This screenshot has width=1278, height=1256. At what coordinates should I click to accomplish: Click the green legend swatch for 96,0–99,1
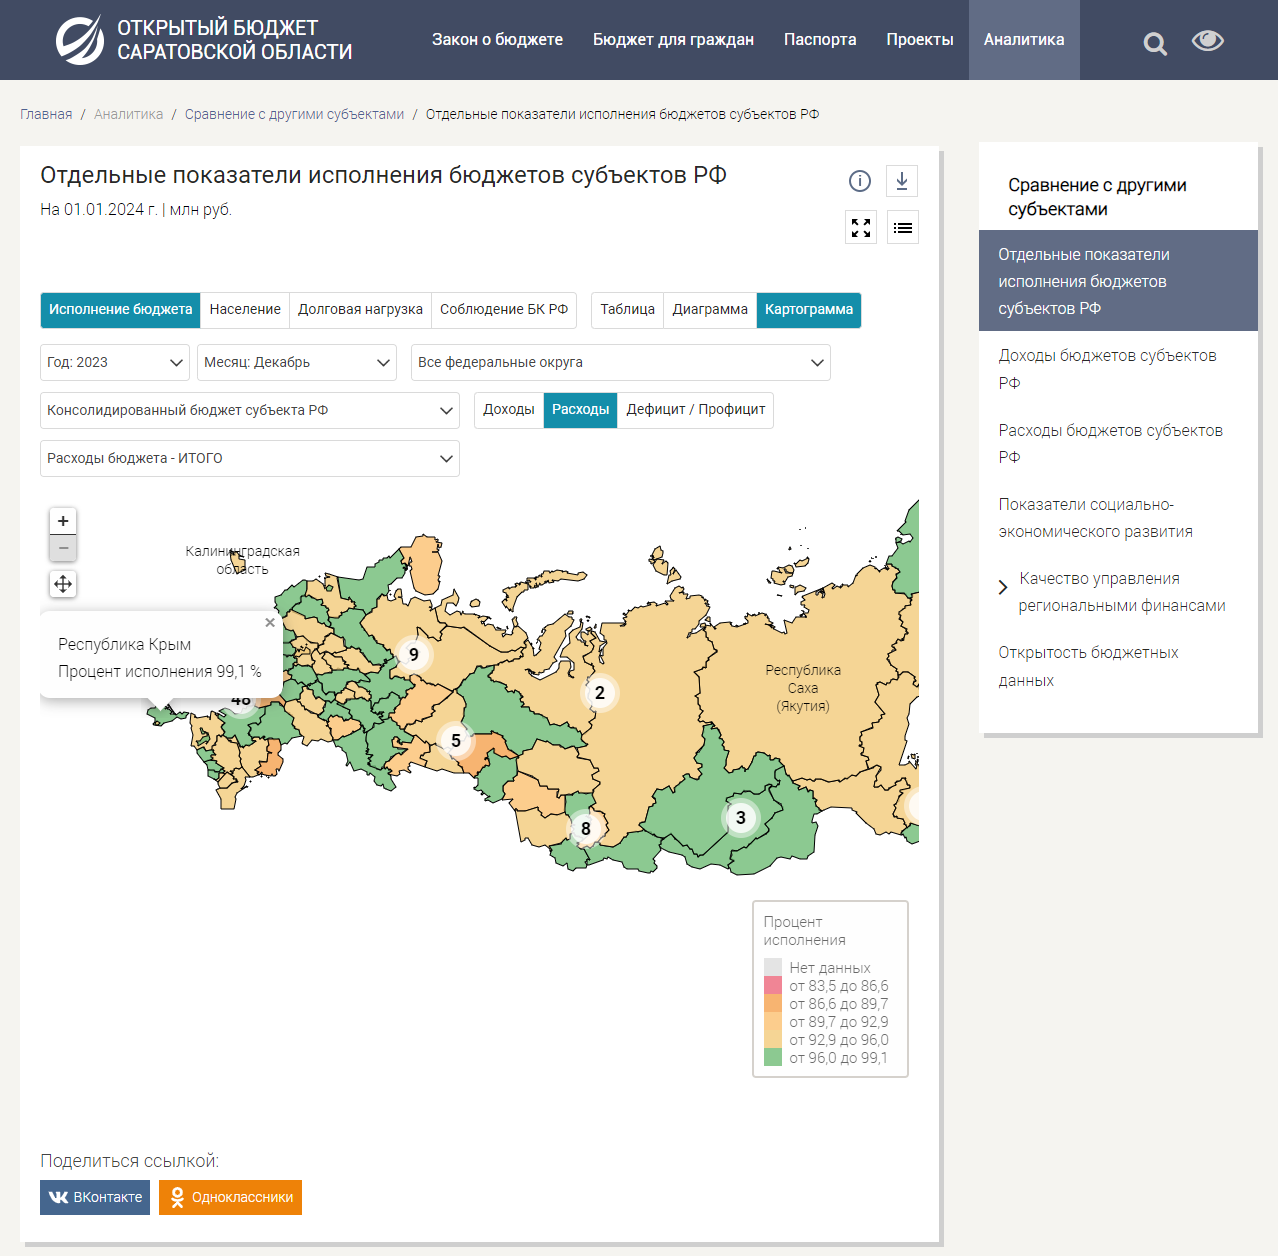[773, 1057]
